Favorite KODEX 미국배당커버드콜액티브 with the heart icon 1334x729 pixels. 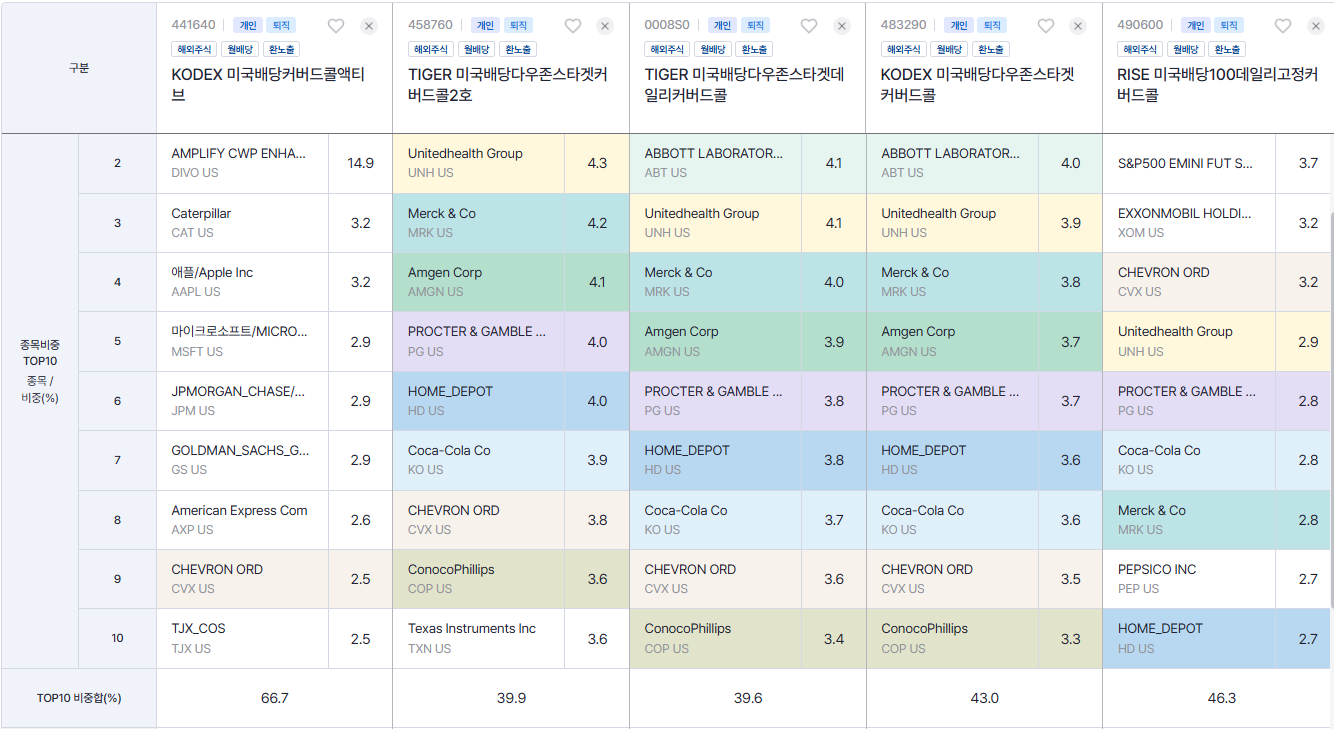[336, 26]
